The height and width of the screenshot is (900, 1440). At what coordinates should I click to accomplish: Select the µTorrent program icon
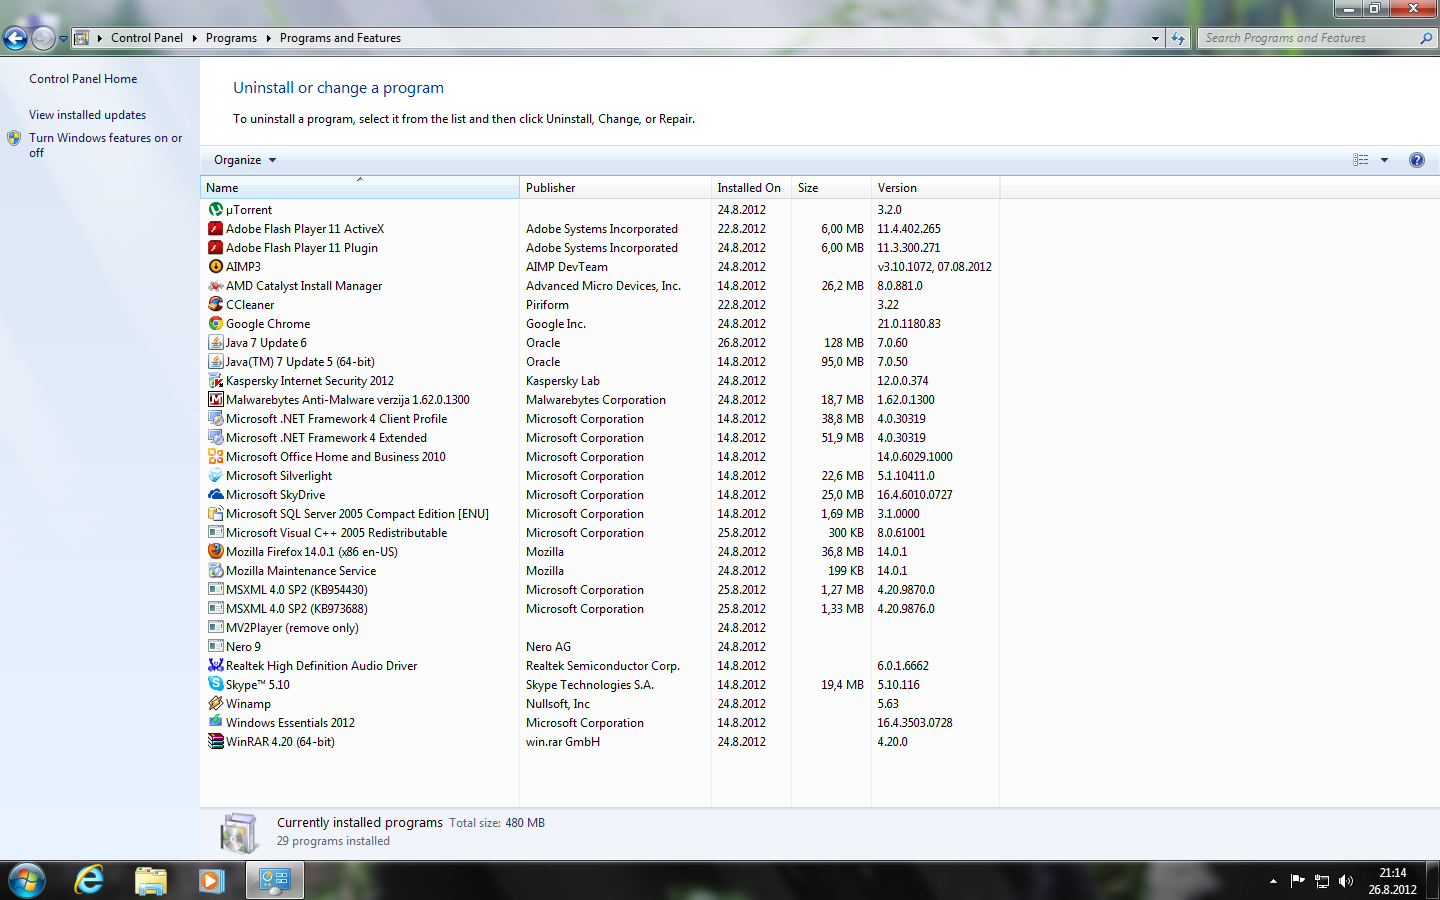[x=215, y=210]
